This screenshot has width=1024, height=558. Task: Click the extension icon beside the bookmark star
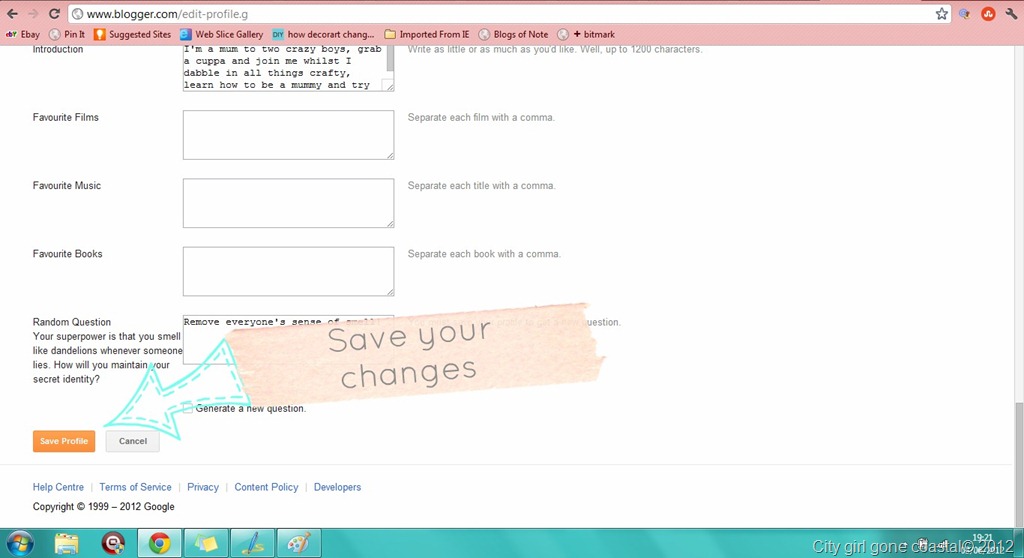coord(965,14)
